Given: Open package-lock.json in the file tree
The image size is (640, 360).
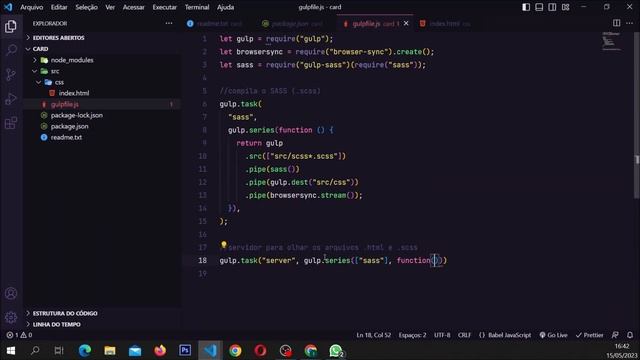Looking at the screenshot, I should pos(76,115).
